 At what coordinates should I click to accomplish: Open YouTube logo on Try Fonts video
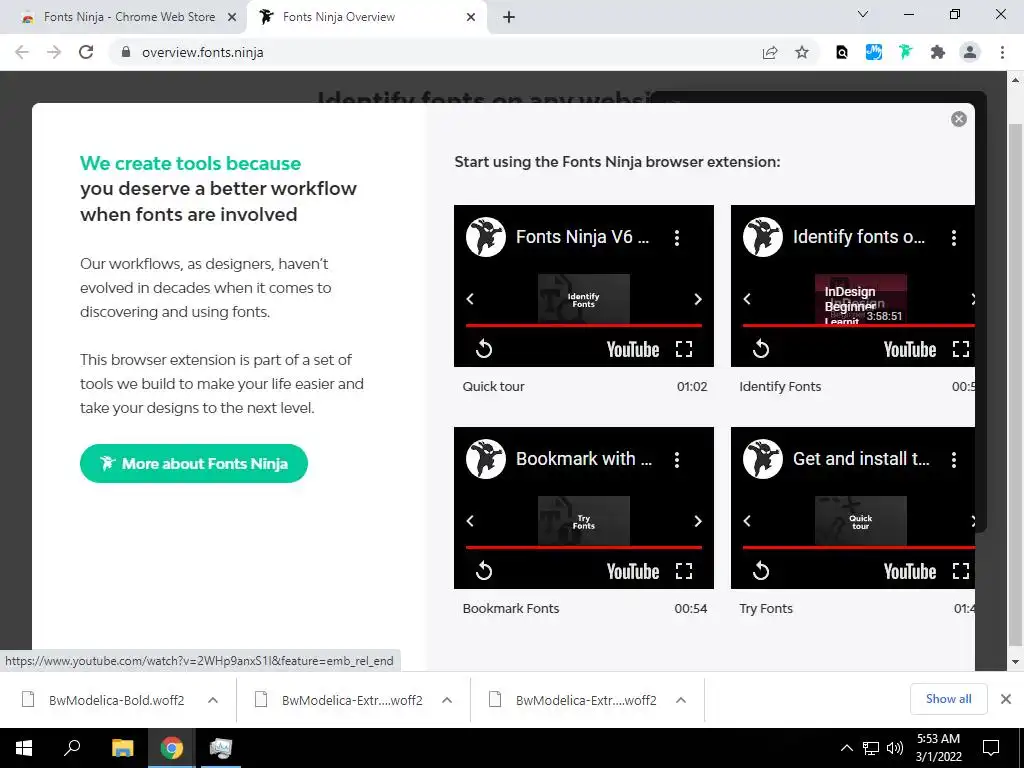(910, 571)
